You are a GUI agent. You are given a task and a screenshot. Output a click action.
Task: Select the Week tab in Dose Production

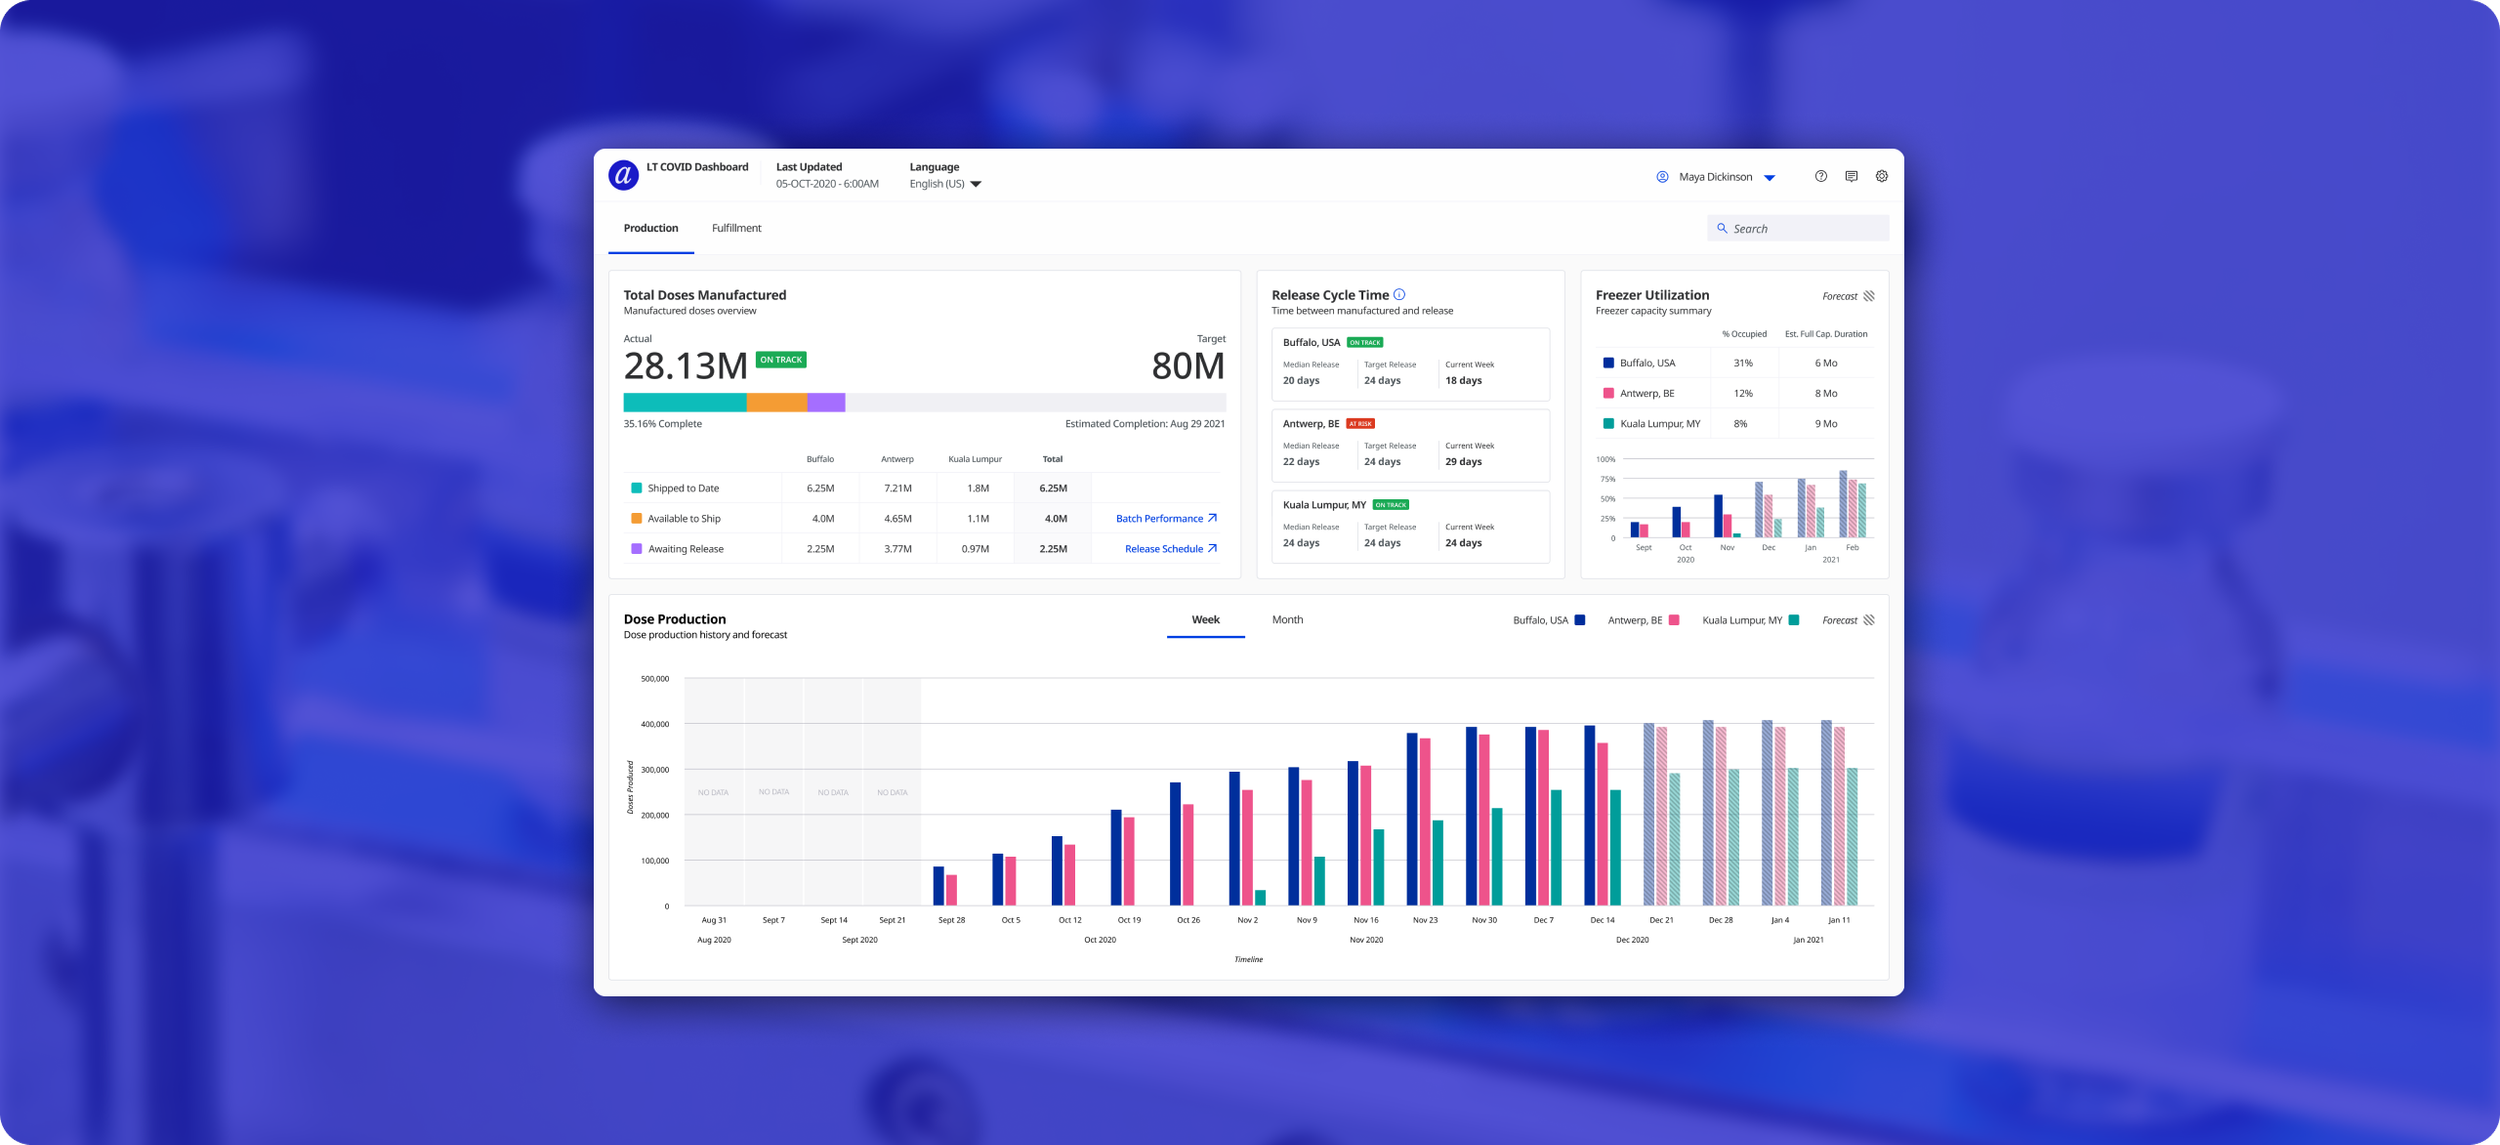(x=1205, y=620)
